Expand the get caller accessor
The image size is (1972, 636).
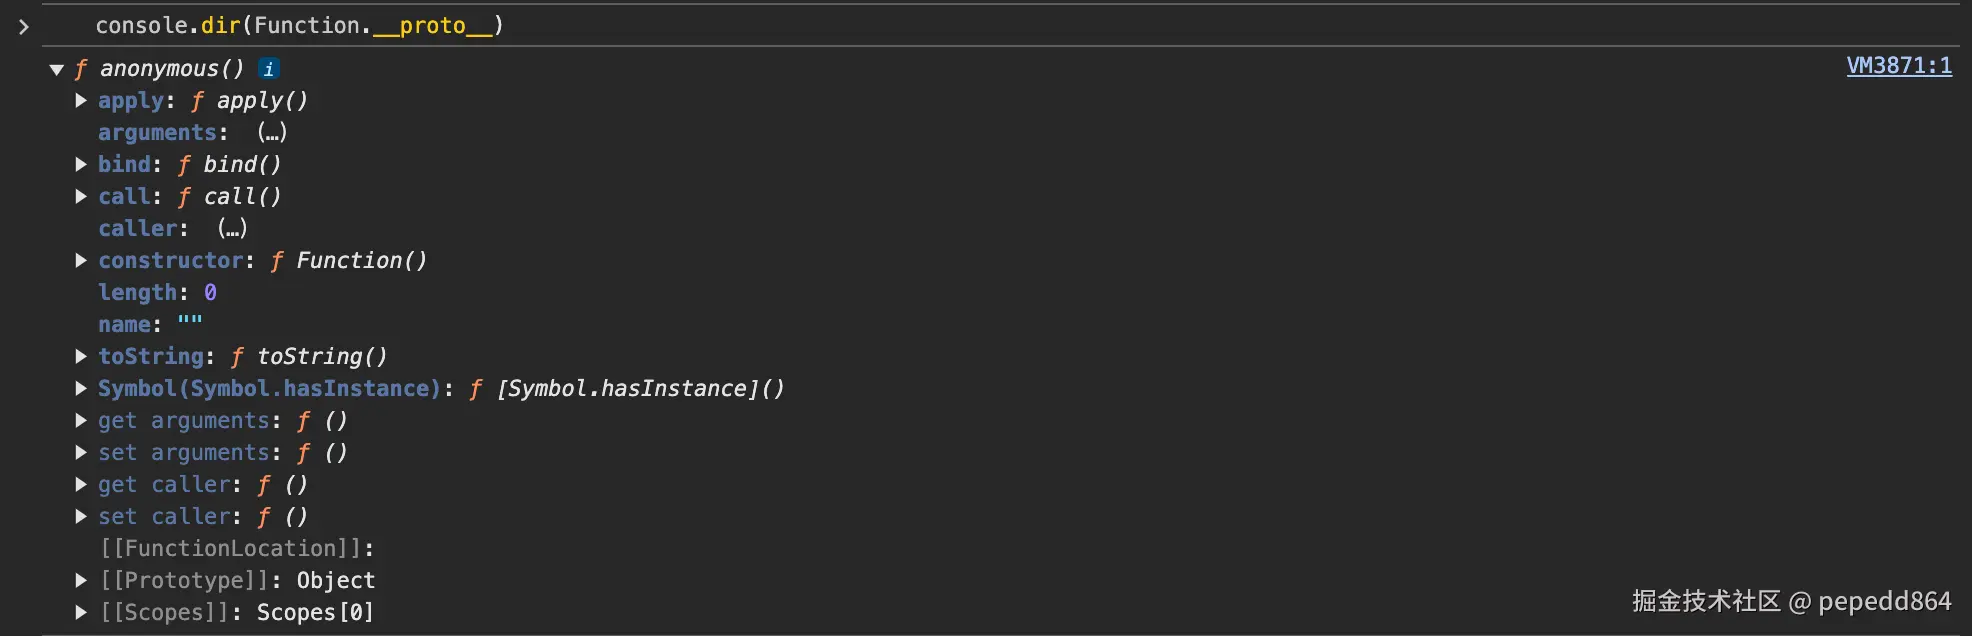pos(82,485)
